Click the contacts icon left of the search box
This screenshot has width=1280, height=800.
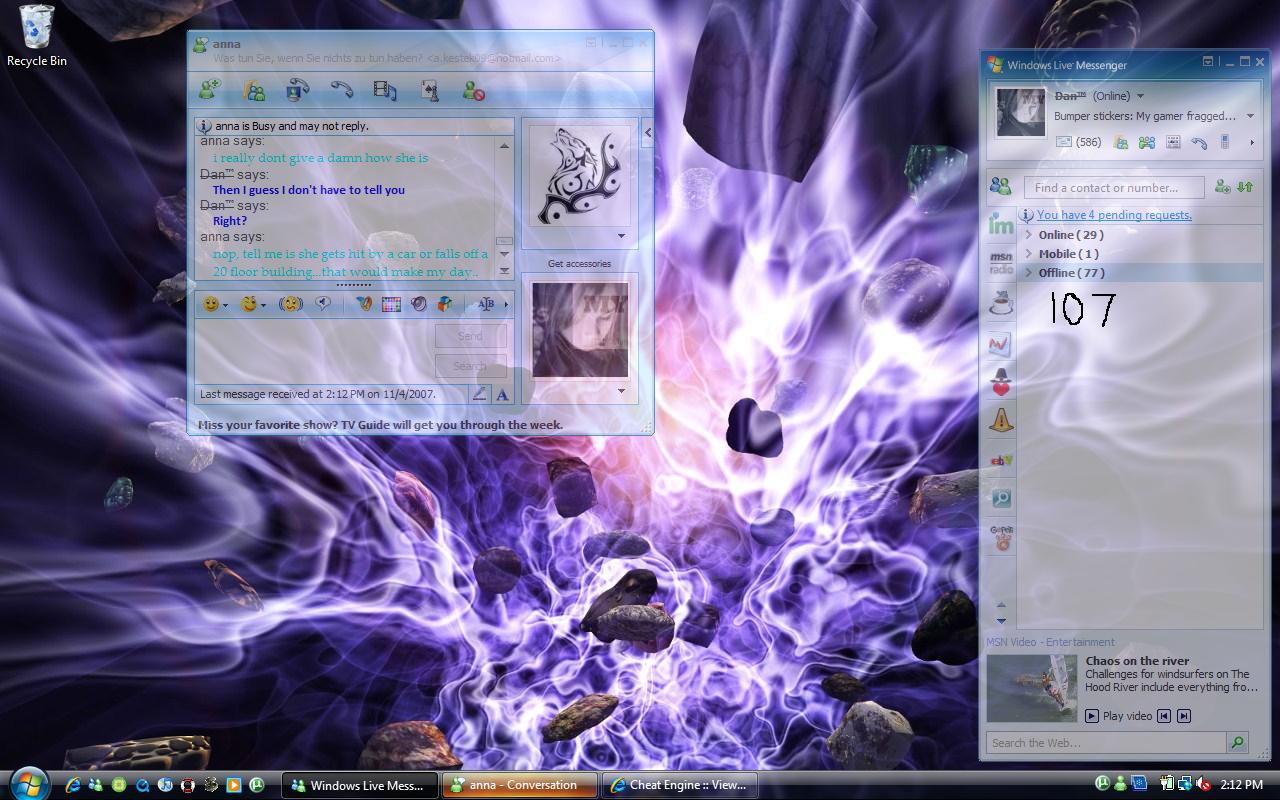pyautogui.click(x=1000, y=187)
